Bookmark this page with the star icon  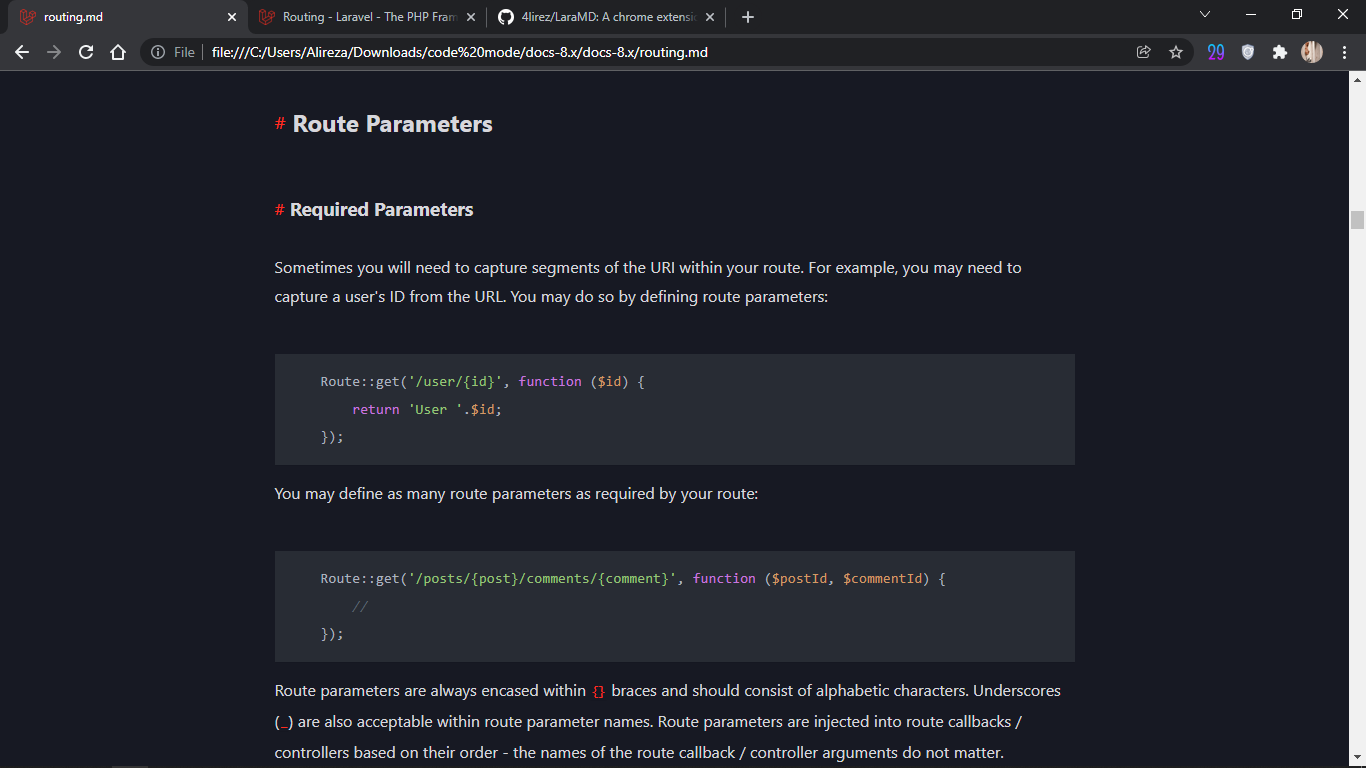click(x=1176, y=52)
